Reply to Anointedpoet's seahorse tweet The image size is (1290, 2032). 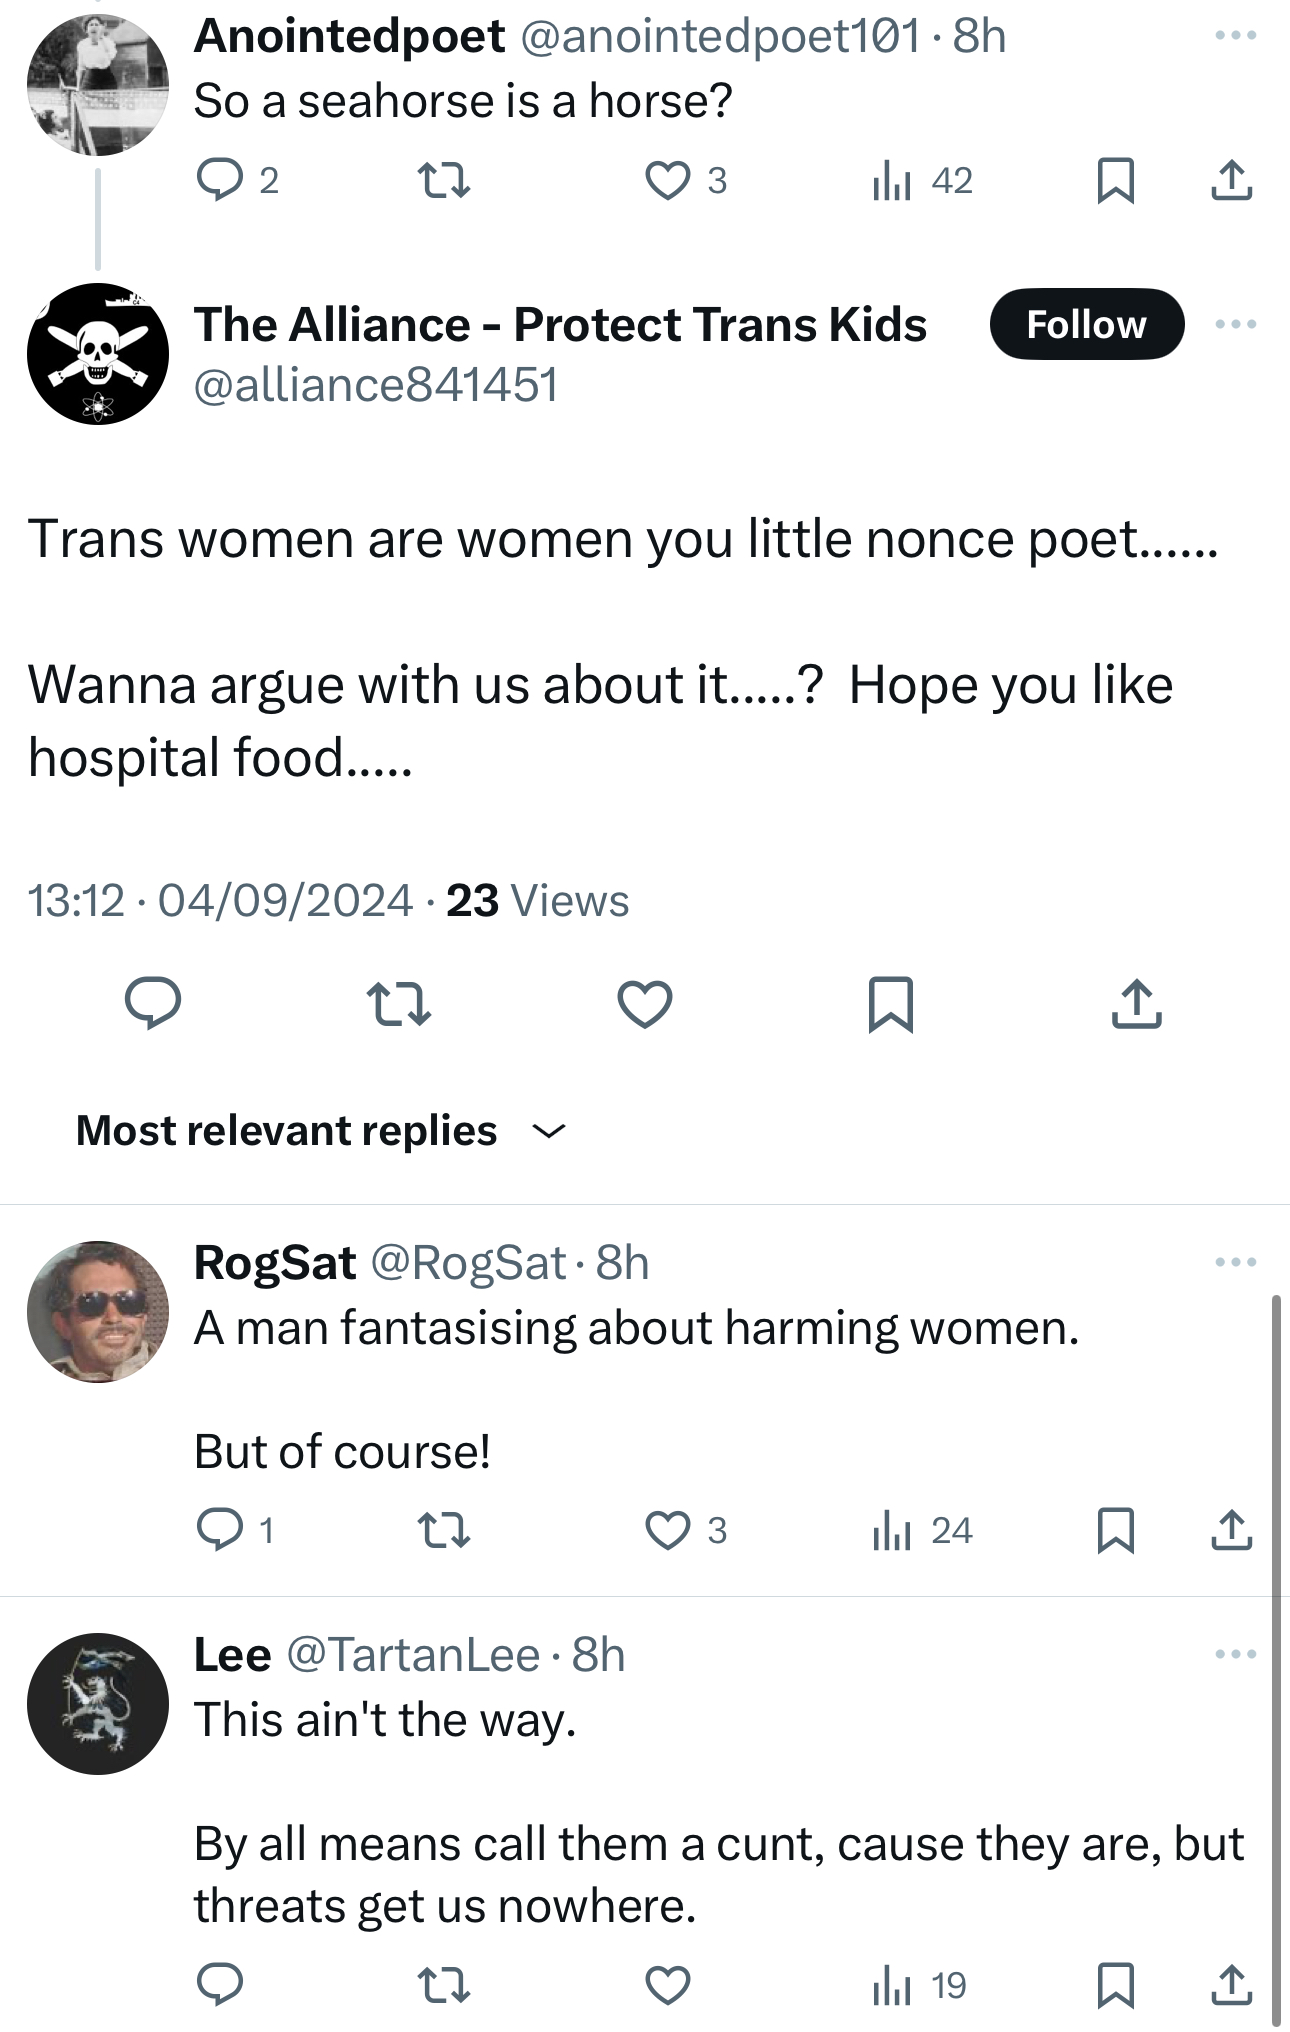(x=220, y=181)
